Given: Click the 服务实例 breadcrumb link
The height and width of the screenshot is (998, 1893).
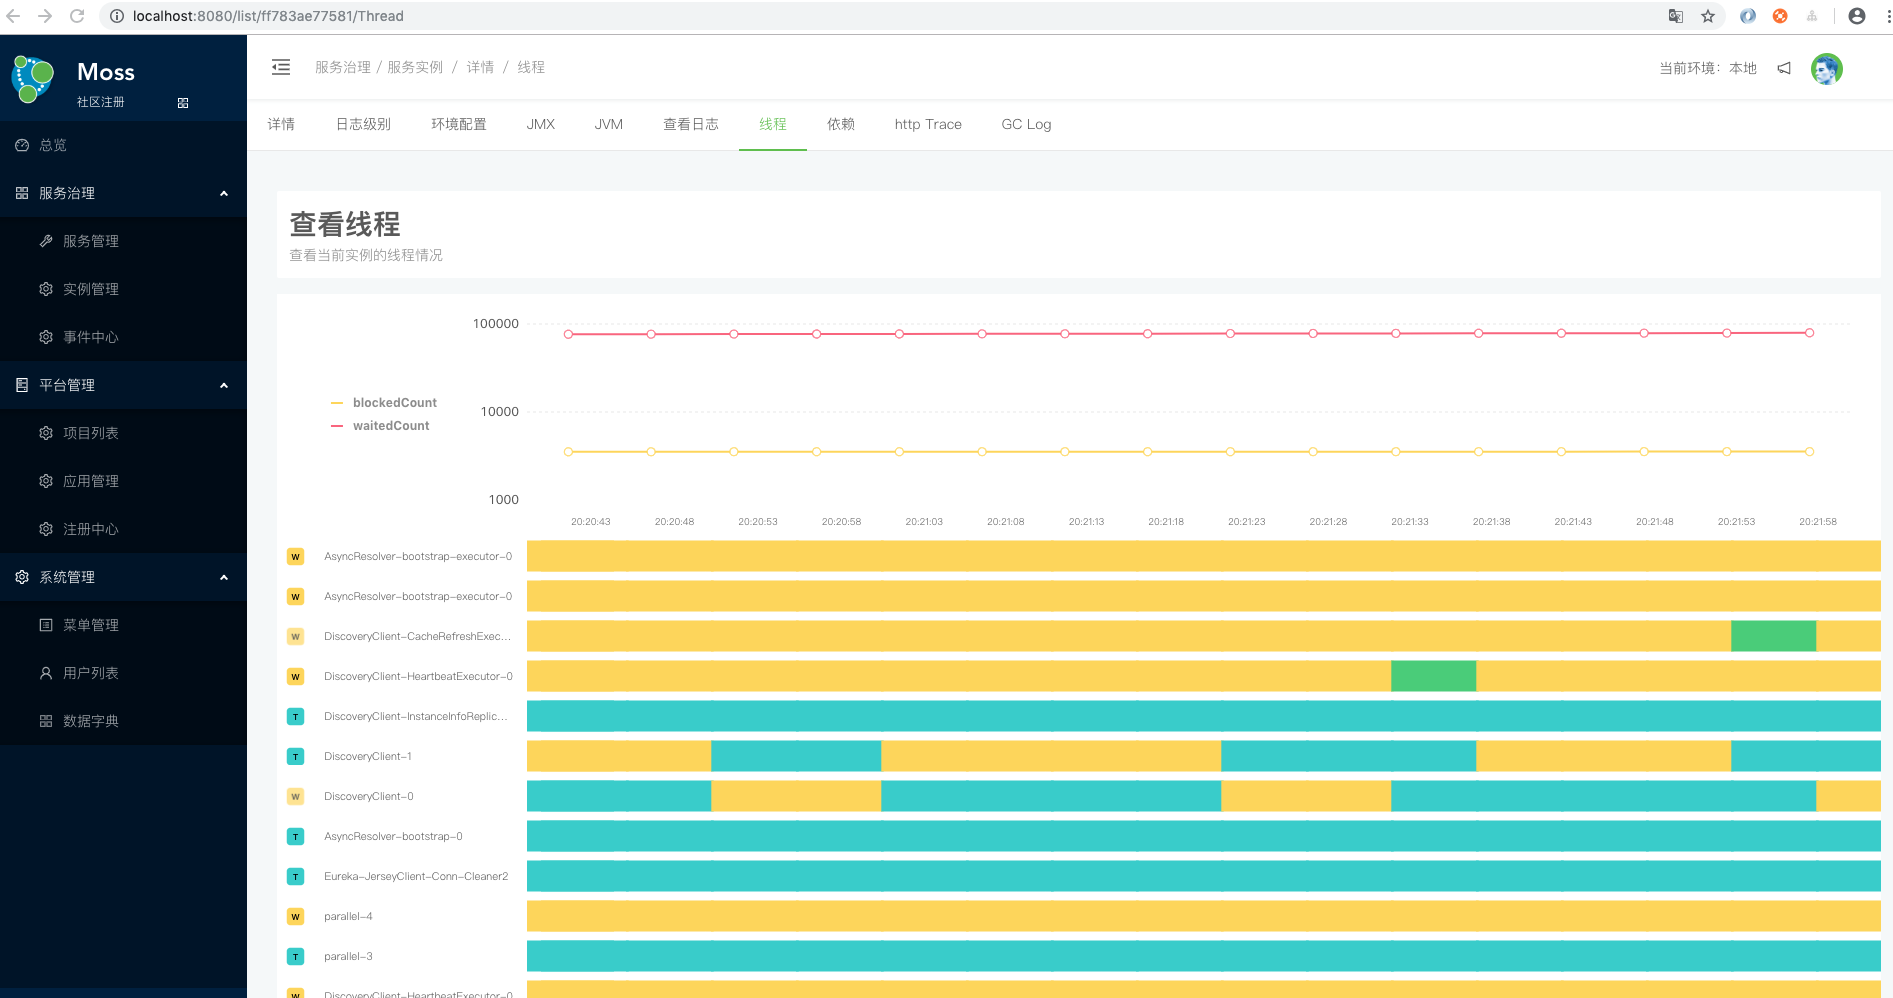Looking at the screenshot, I should coord(415,67).
